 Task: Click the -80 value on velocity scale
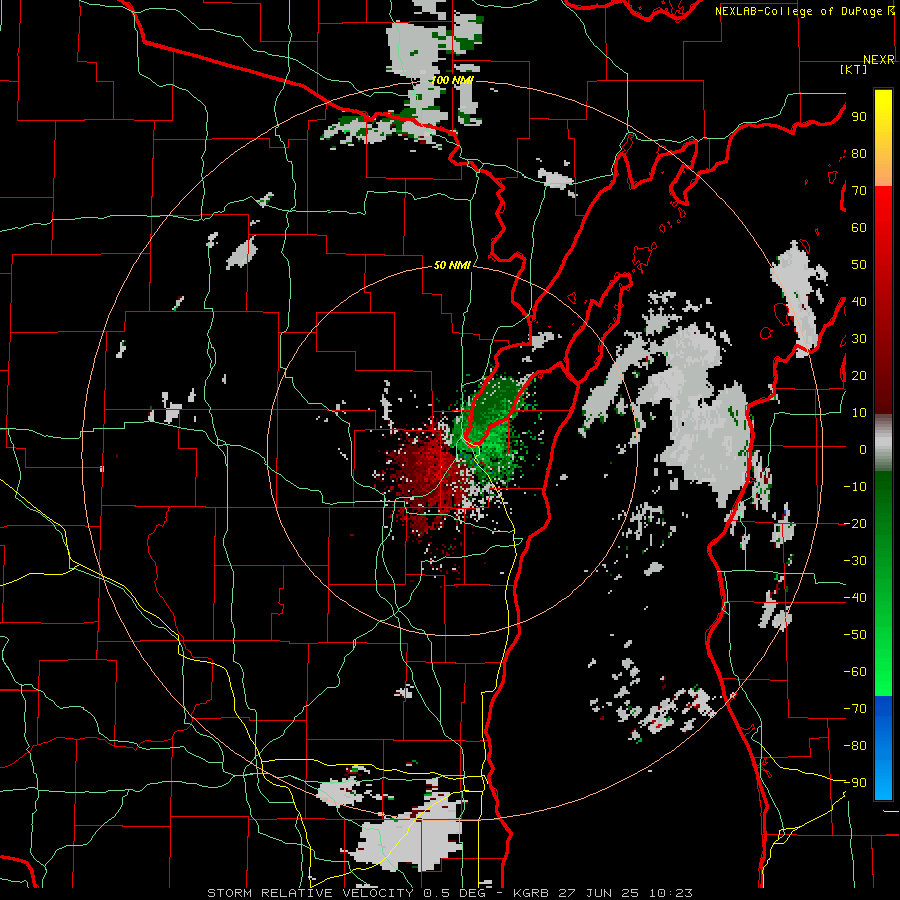[x=855, y=746]
